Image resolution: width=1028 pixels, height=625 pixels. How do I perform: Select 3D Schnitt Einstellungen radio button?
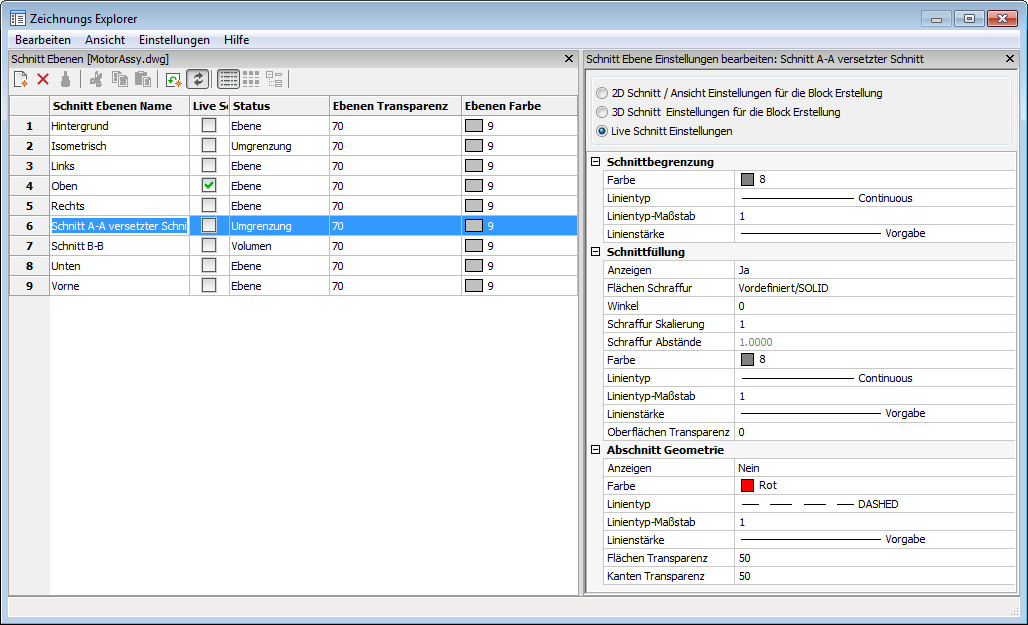[602, 112]
